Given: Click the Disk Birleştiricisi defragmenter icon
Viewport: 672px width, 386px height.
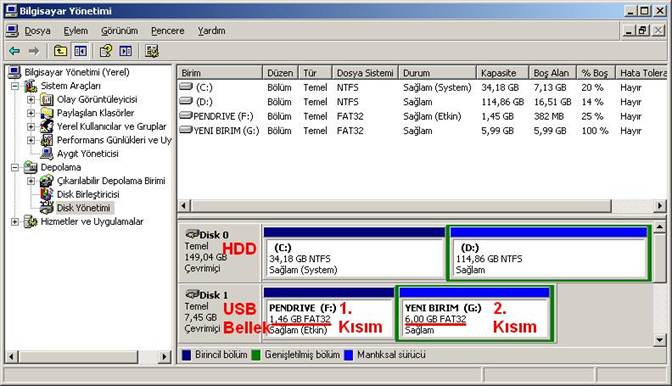Looking at the screenshot, I should click(x=47, y=194).
